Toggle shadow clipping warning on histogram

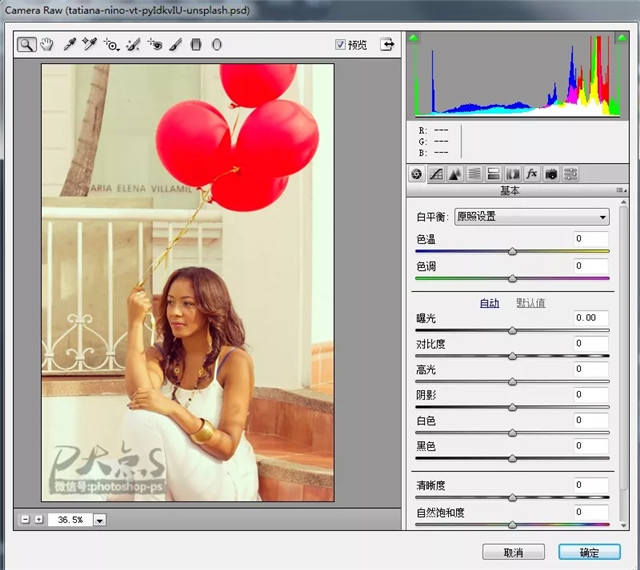[x=415, y=39]
